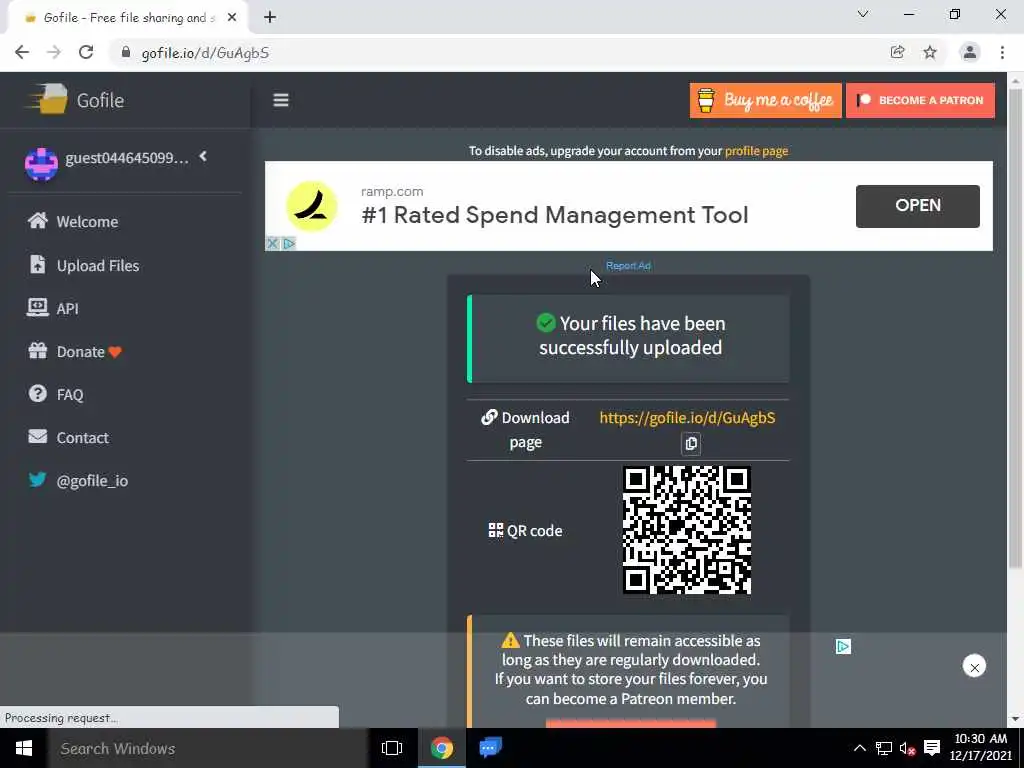
Task: Open Chrome's three-dot menu
Action: [x=1002, y=52]
